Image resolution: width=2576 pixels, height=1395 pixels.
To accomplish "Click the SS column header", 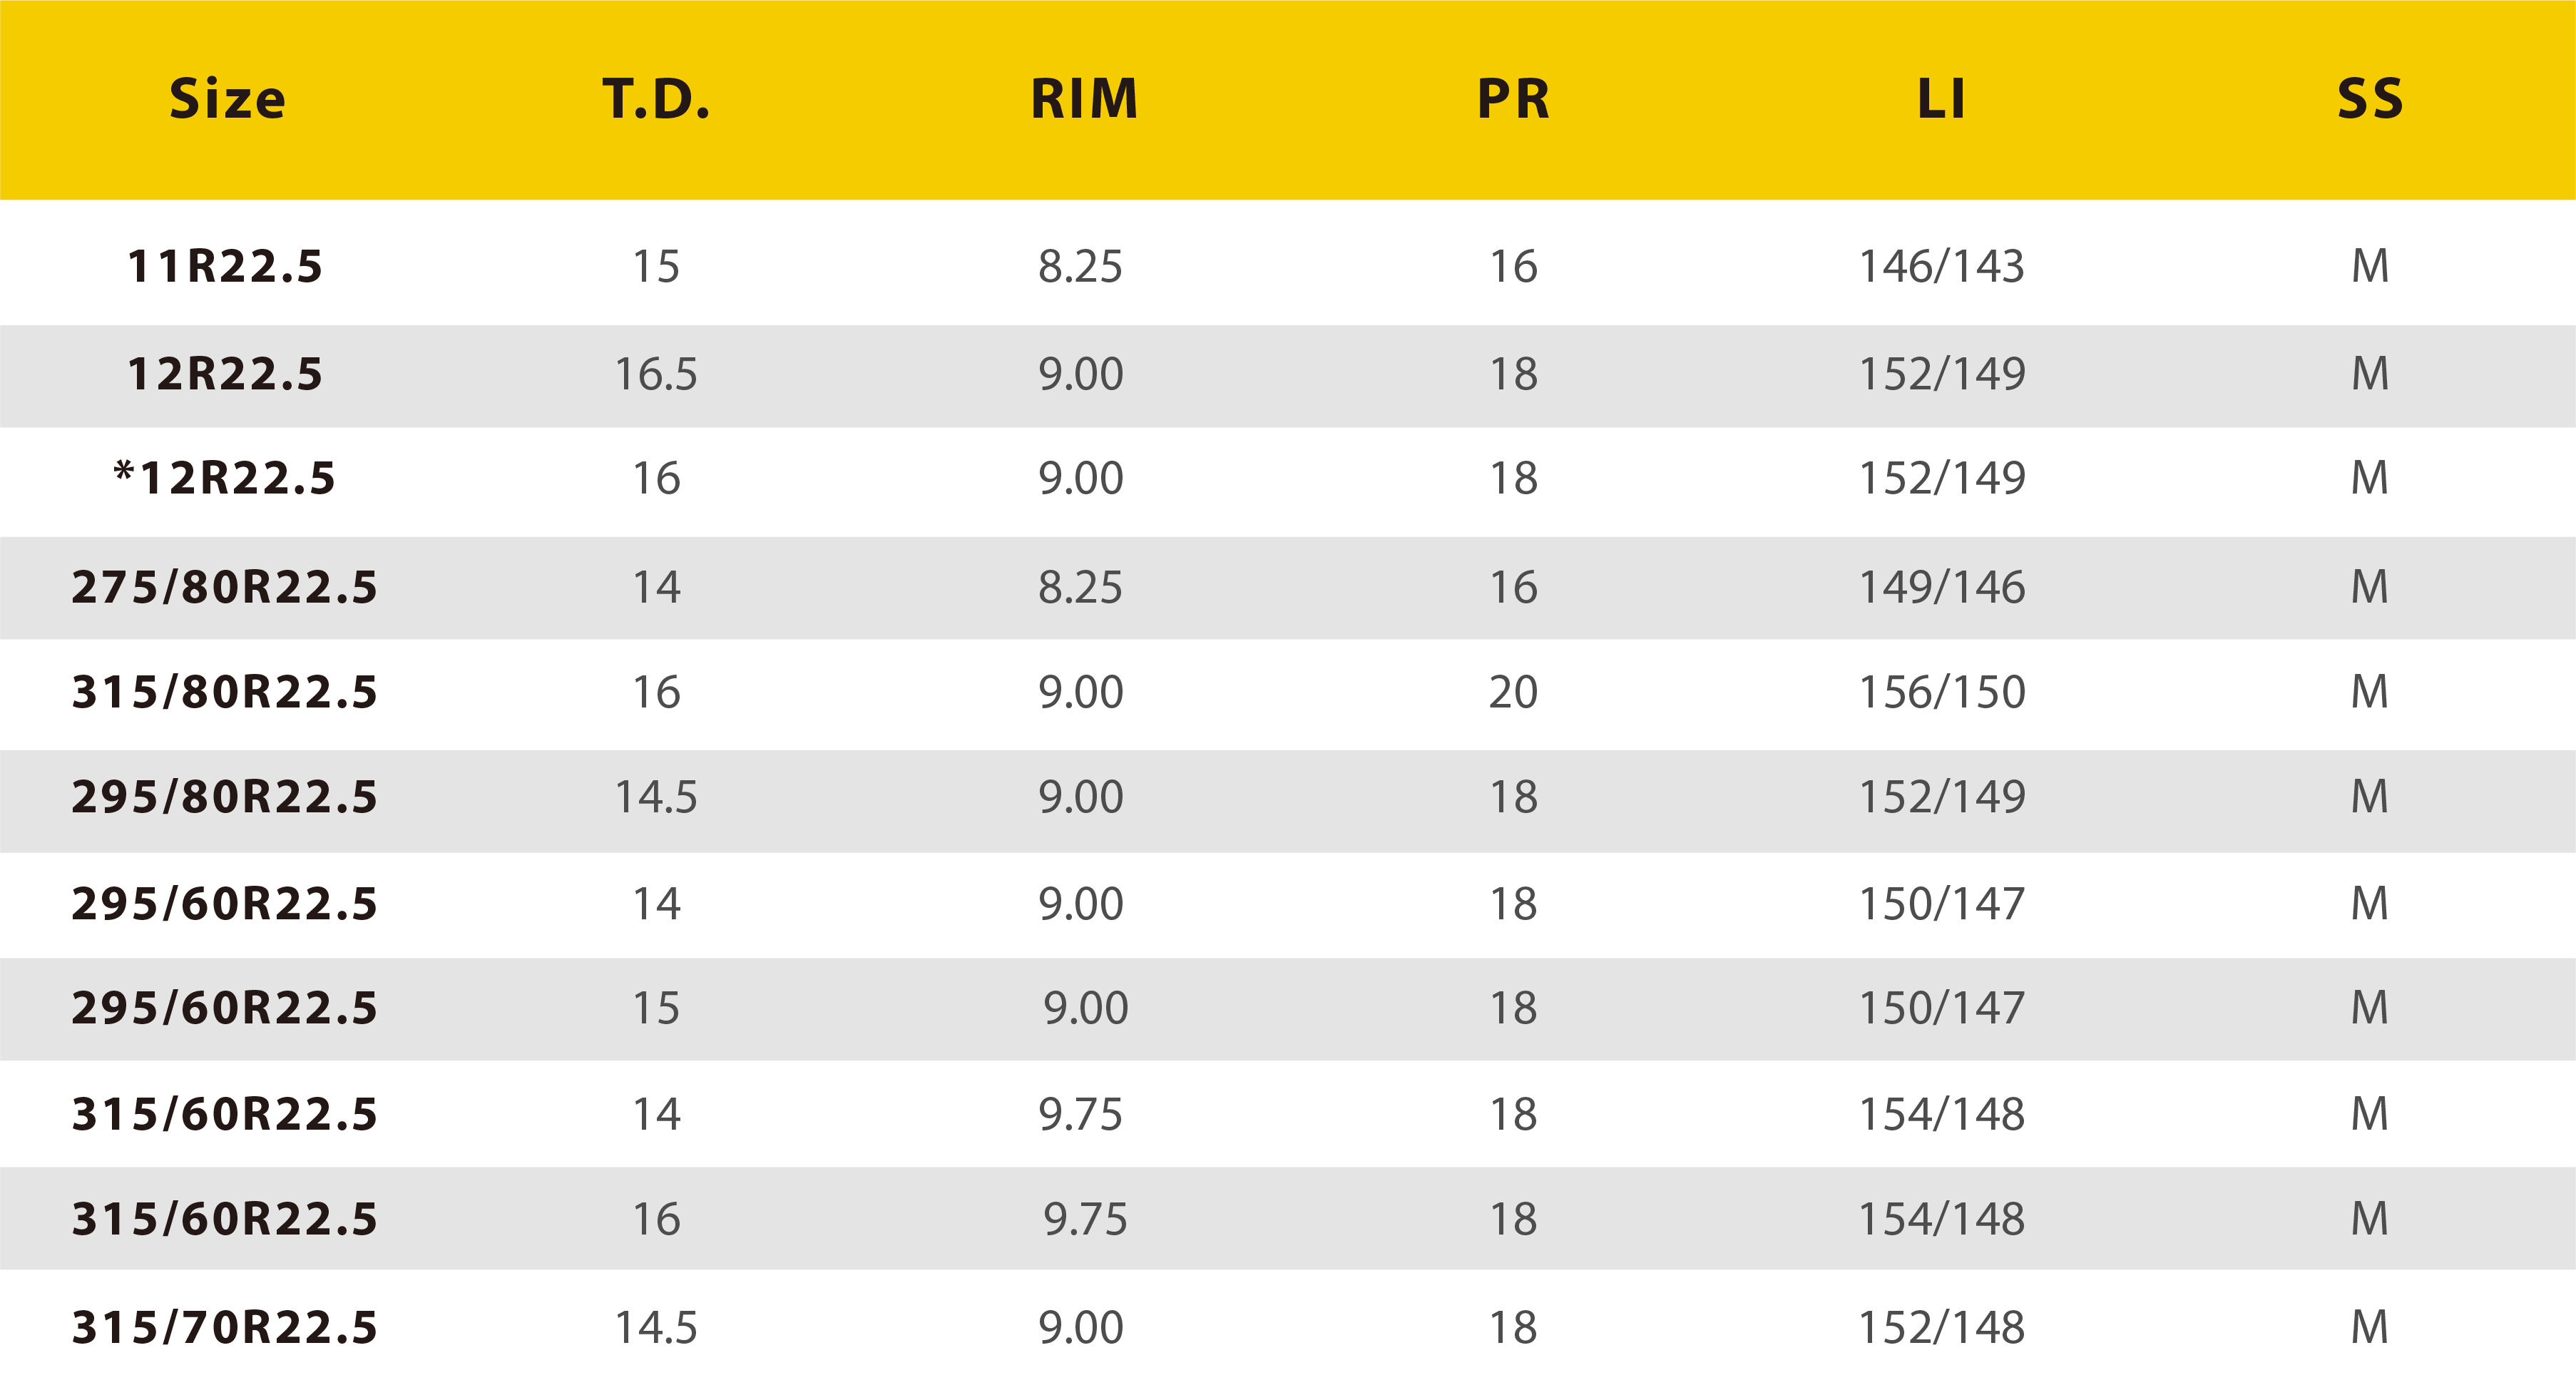I will 2369,99.
